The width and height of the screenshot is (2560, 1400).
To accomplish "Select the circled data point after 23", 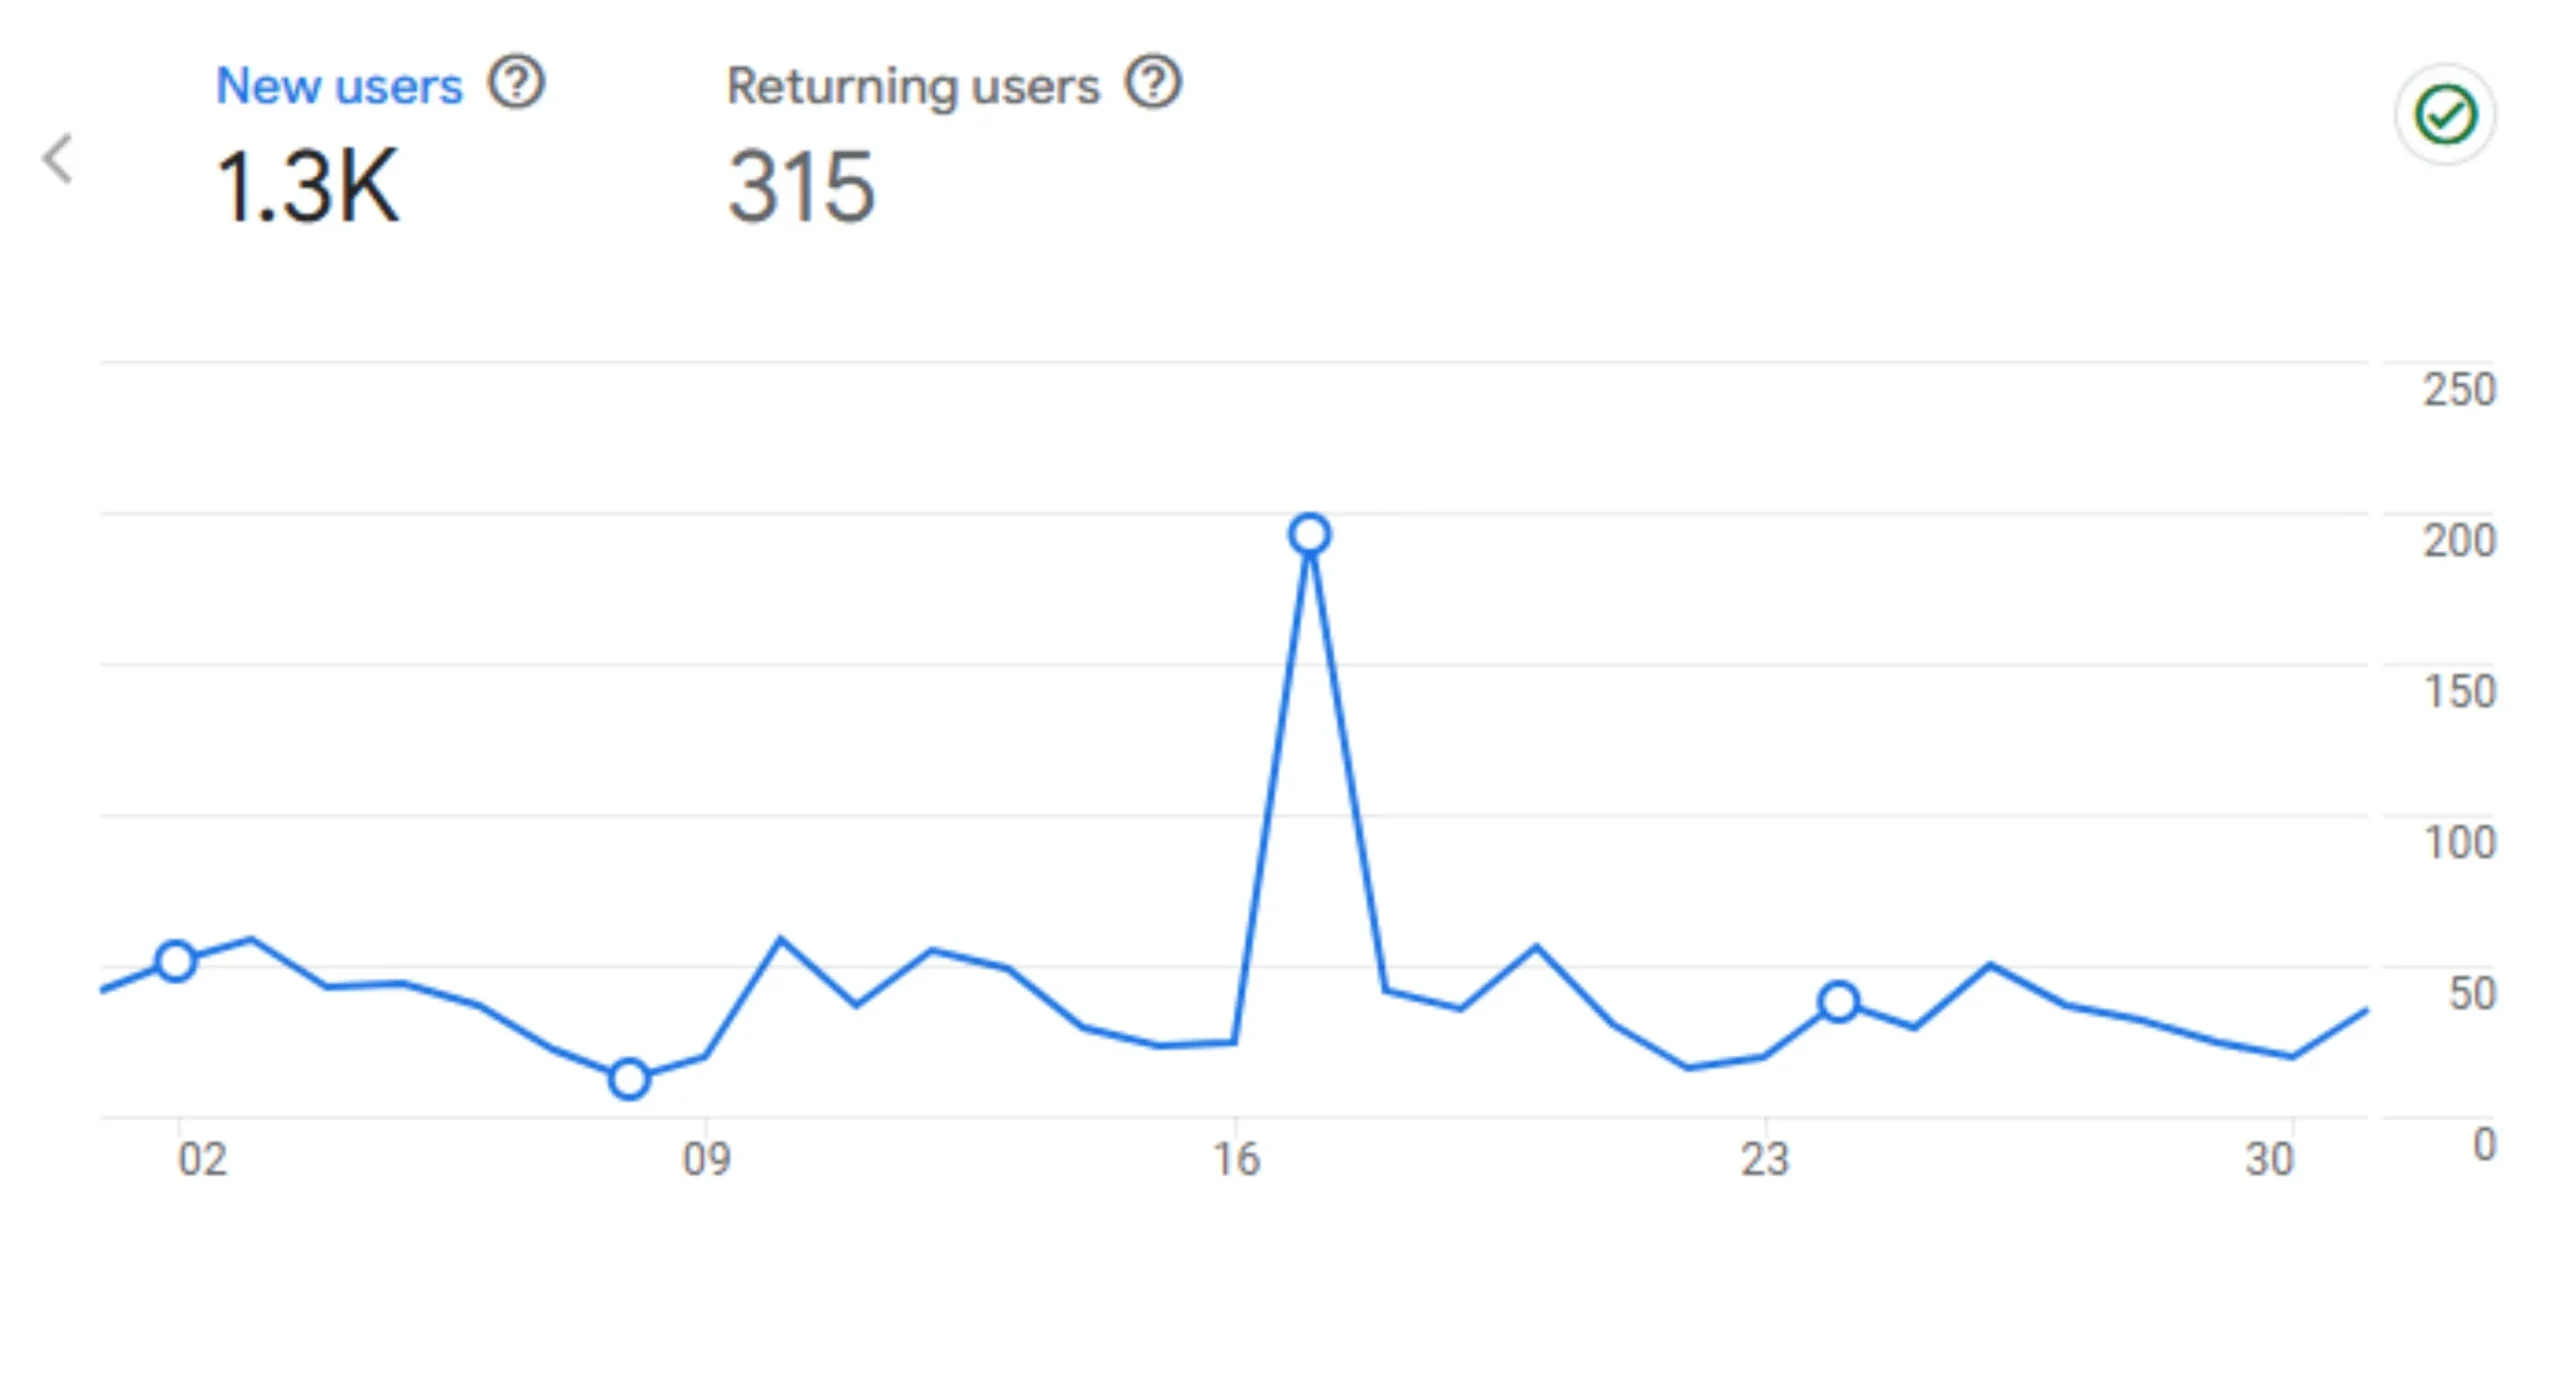I will [x=1839, y=1001].
